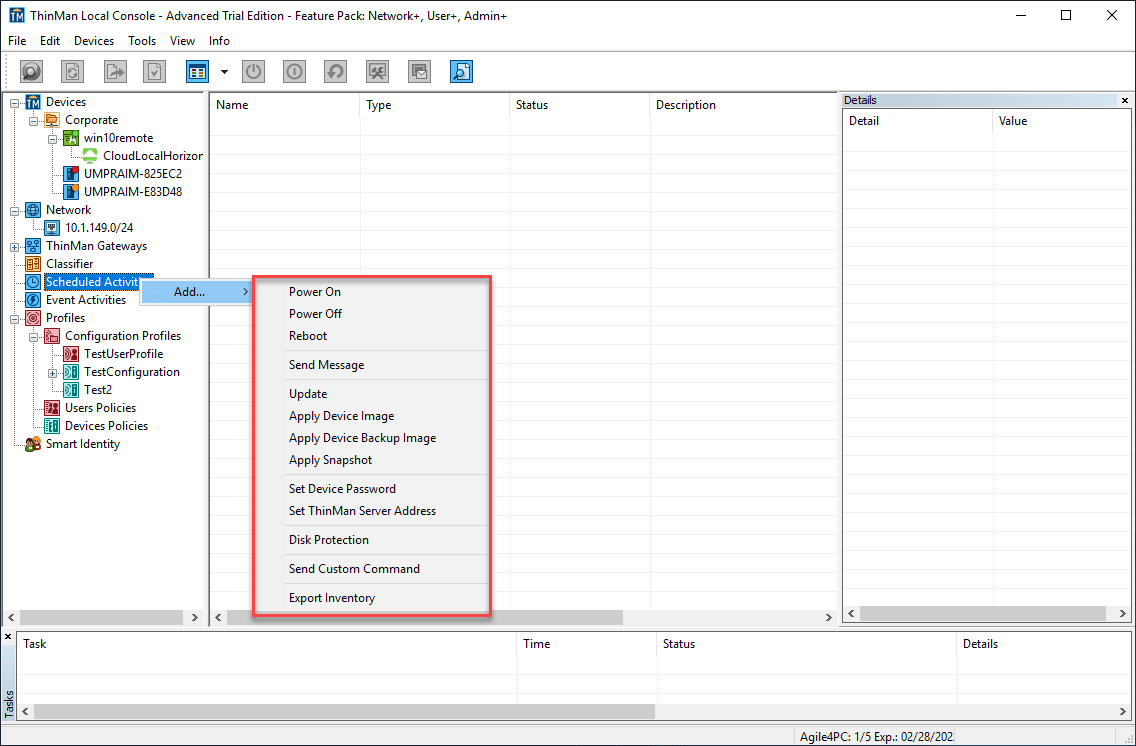
Task: Click the Scheduled Activities clock icon
Action: [x=33, y=282]
